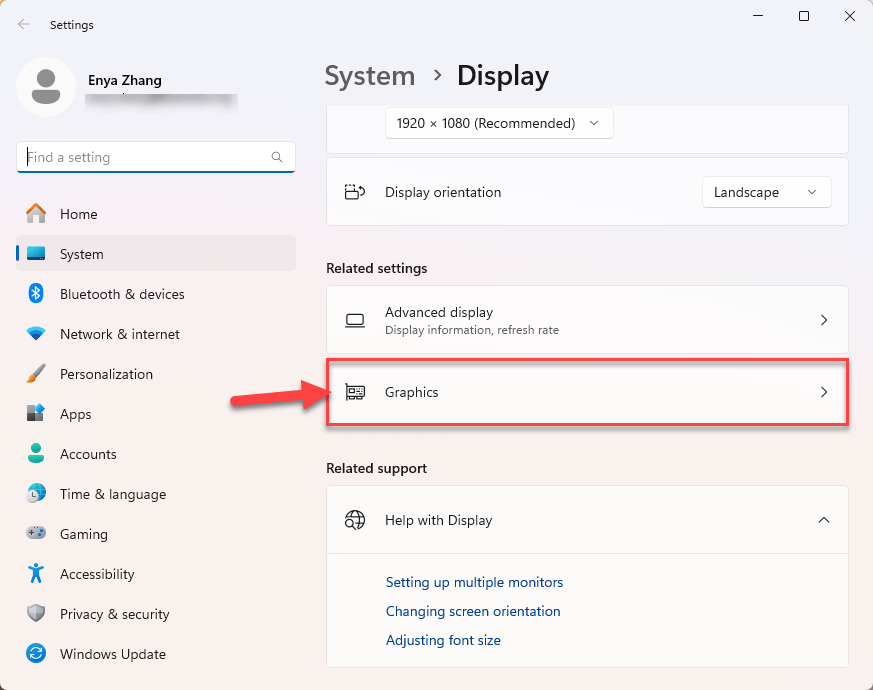Select Time & language in sidebar
The height and width of the screenshot is (690, 873).
(112, 494)
